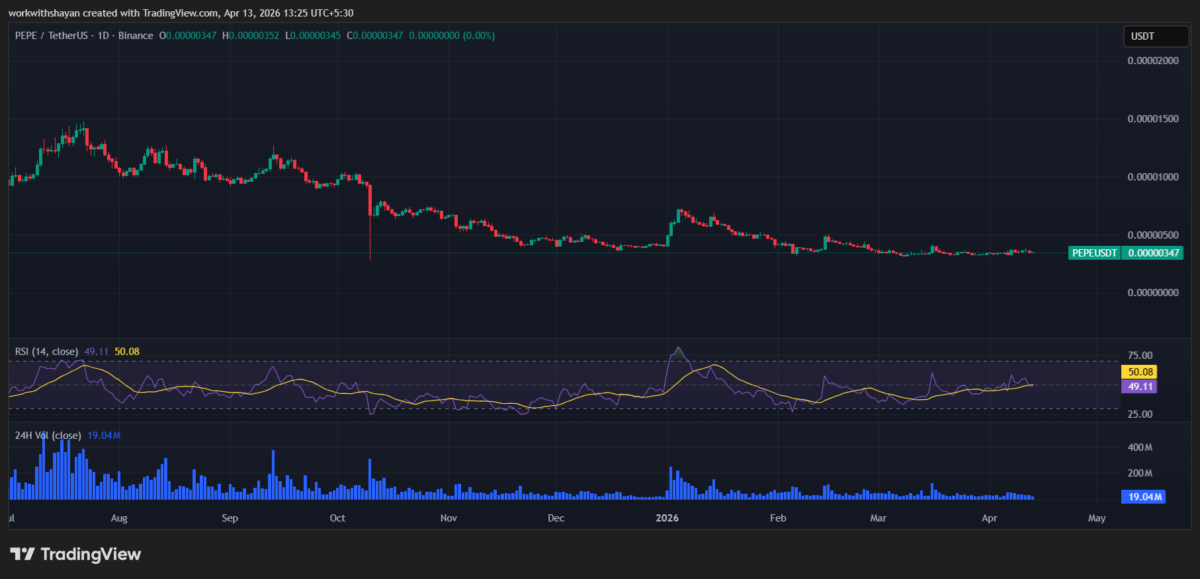The width and height of the screenshot is (1200, 579).
Task: Click the Apr label on the time axis
Action: click(990, 518)
